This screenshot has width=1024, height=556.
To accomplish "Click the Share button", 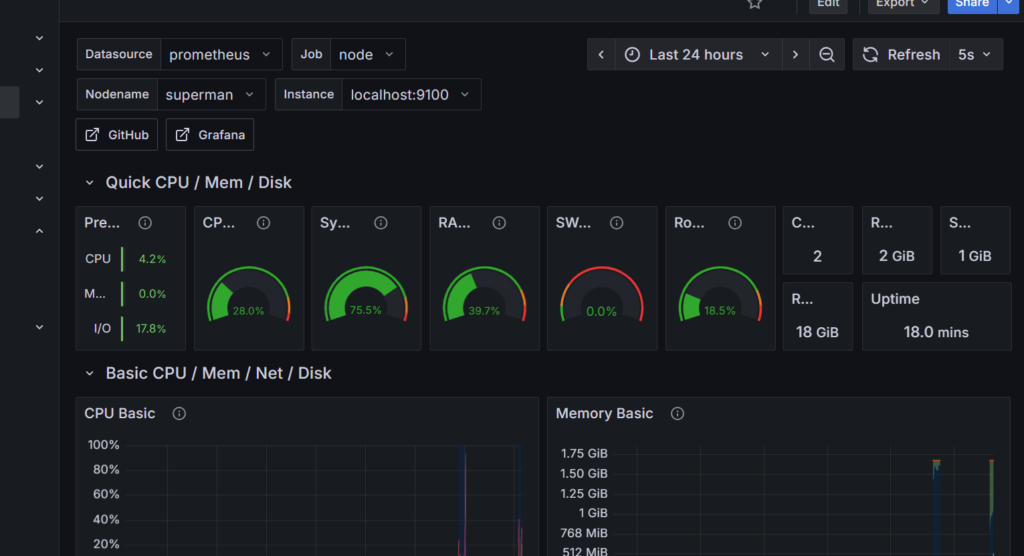I will click(972, 5).
